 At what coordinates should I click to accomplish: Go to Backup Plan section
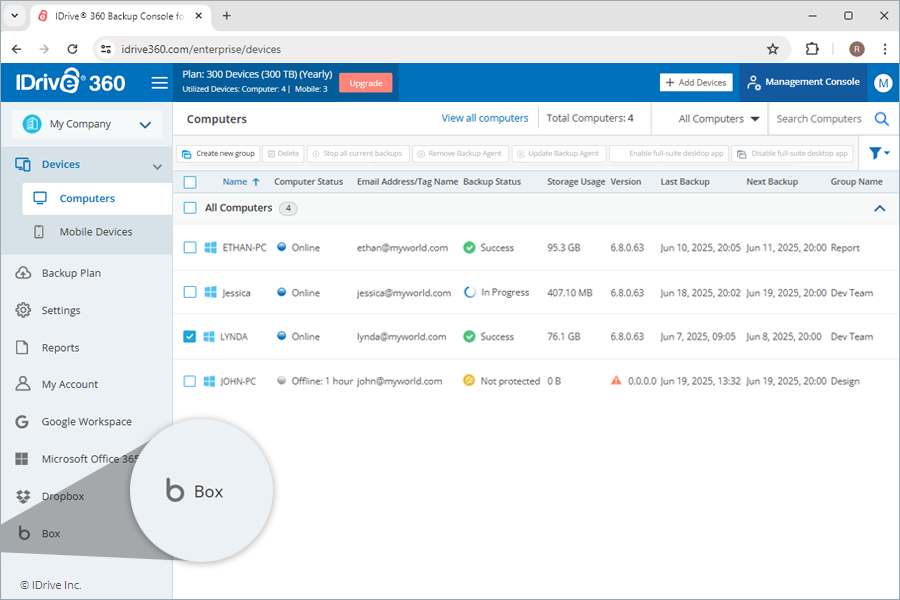pyautogui.click(x=70, y=273)
